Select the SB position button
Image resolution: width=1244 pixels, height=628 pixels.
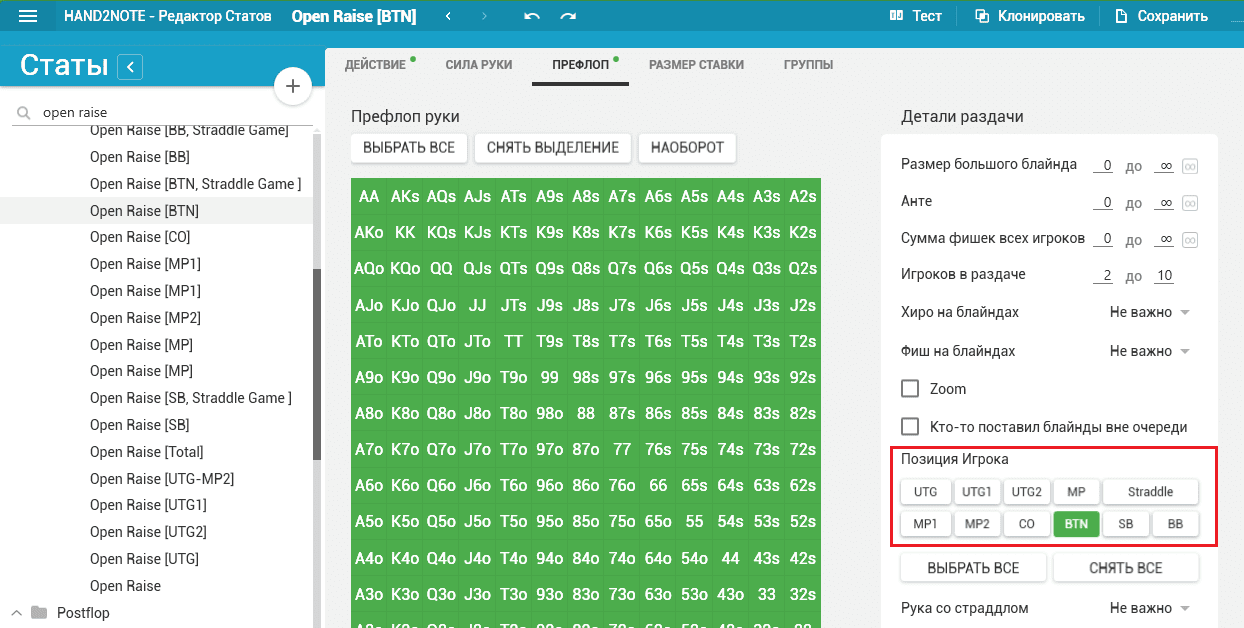click(x=1126, y=524)
